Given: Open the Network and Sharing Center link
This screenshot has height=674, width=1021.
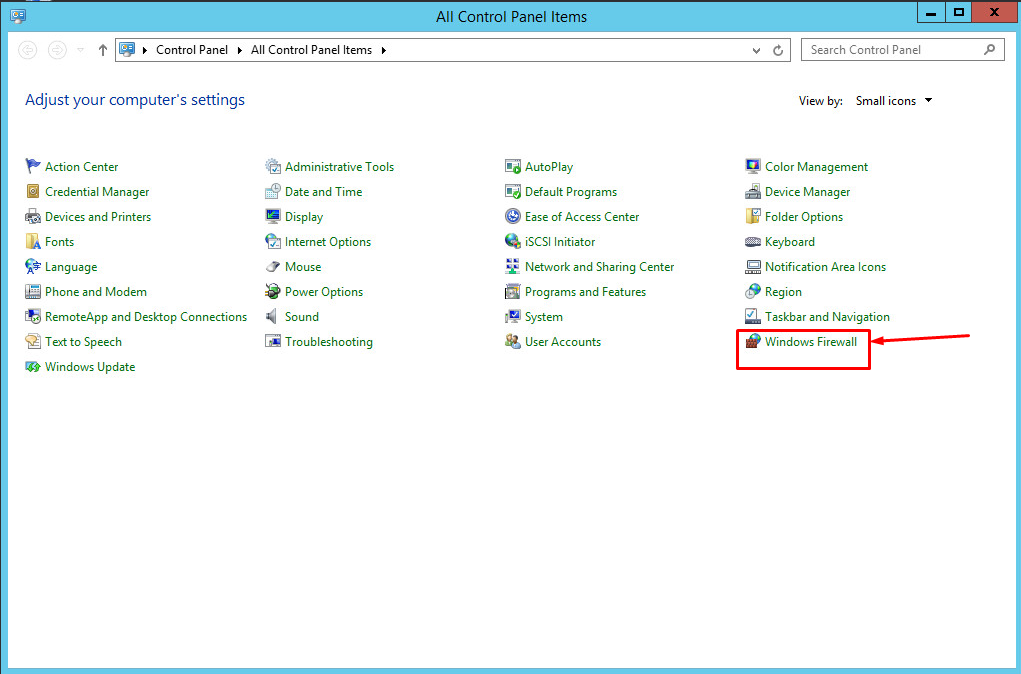Looking at the screenshot, I should coord(599,266).
